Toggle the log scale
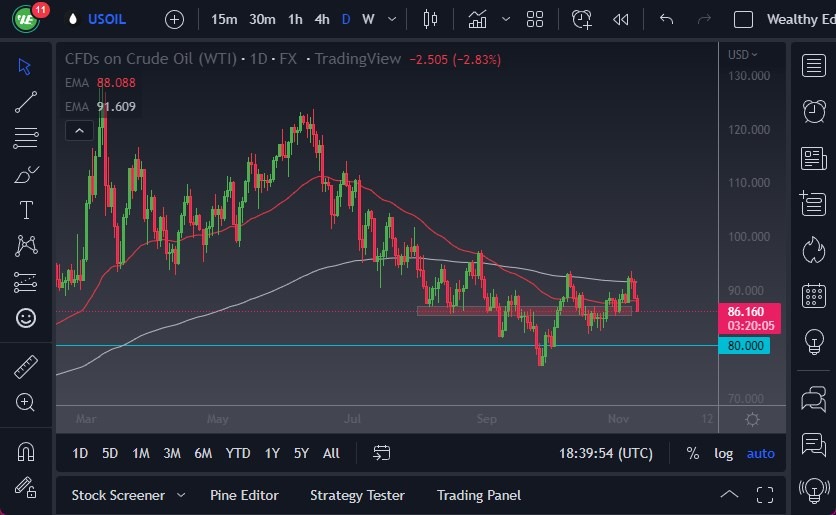This screenshot has width=836, height=515. [723, 453]
